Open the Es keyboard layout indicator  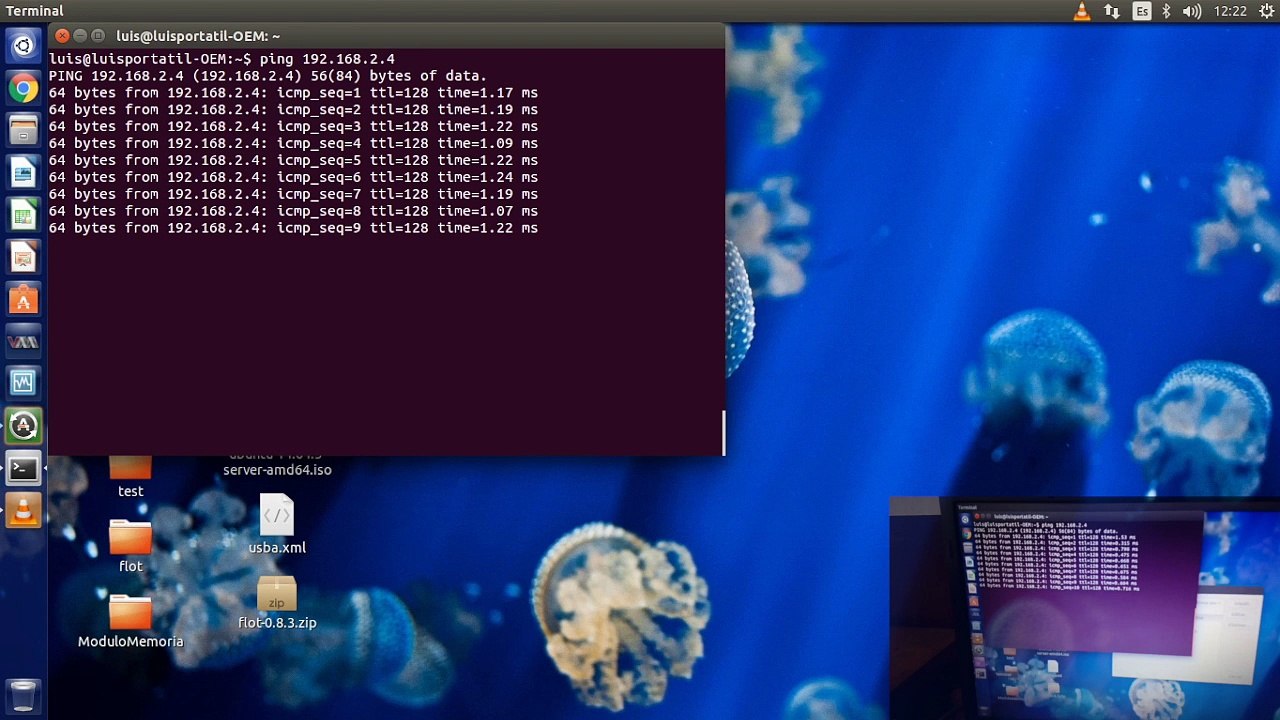click(1142, 11)
